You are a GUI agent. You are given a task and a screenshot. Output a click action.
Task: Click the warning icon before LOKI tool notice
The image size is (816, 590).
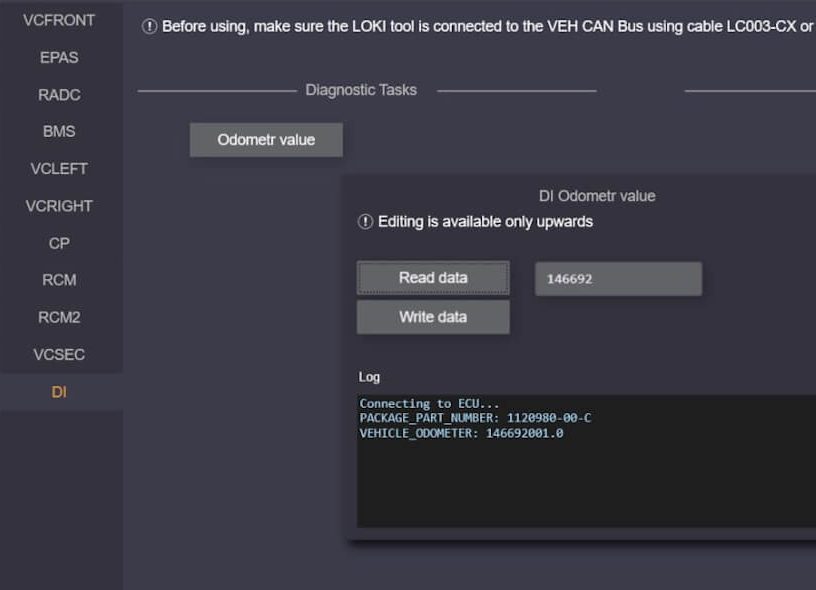point(150,26)
